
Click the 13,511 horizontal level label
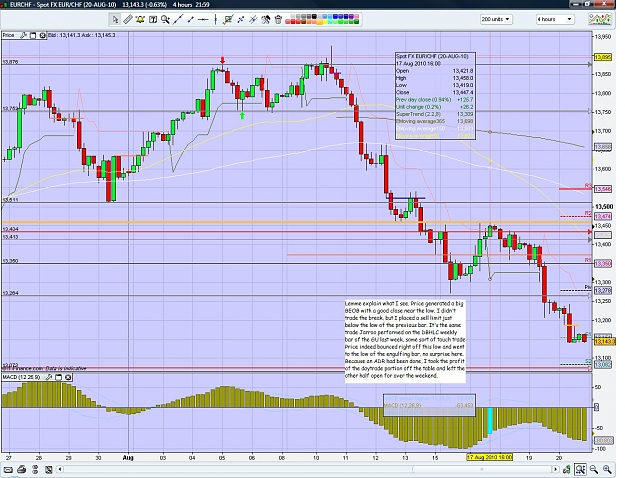[x=10, y=200]
